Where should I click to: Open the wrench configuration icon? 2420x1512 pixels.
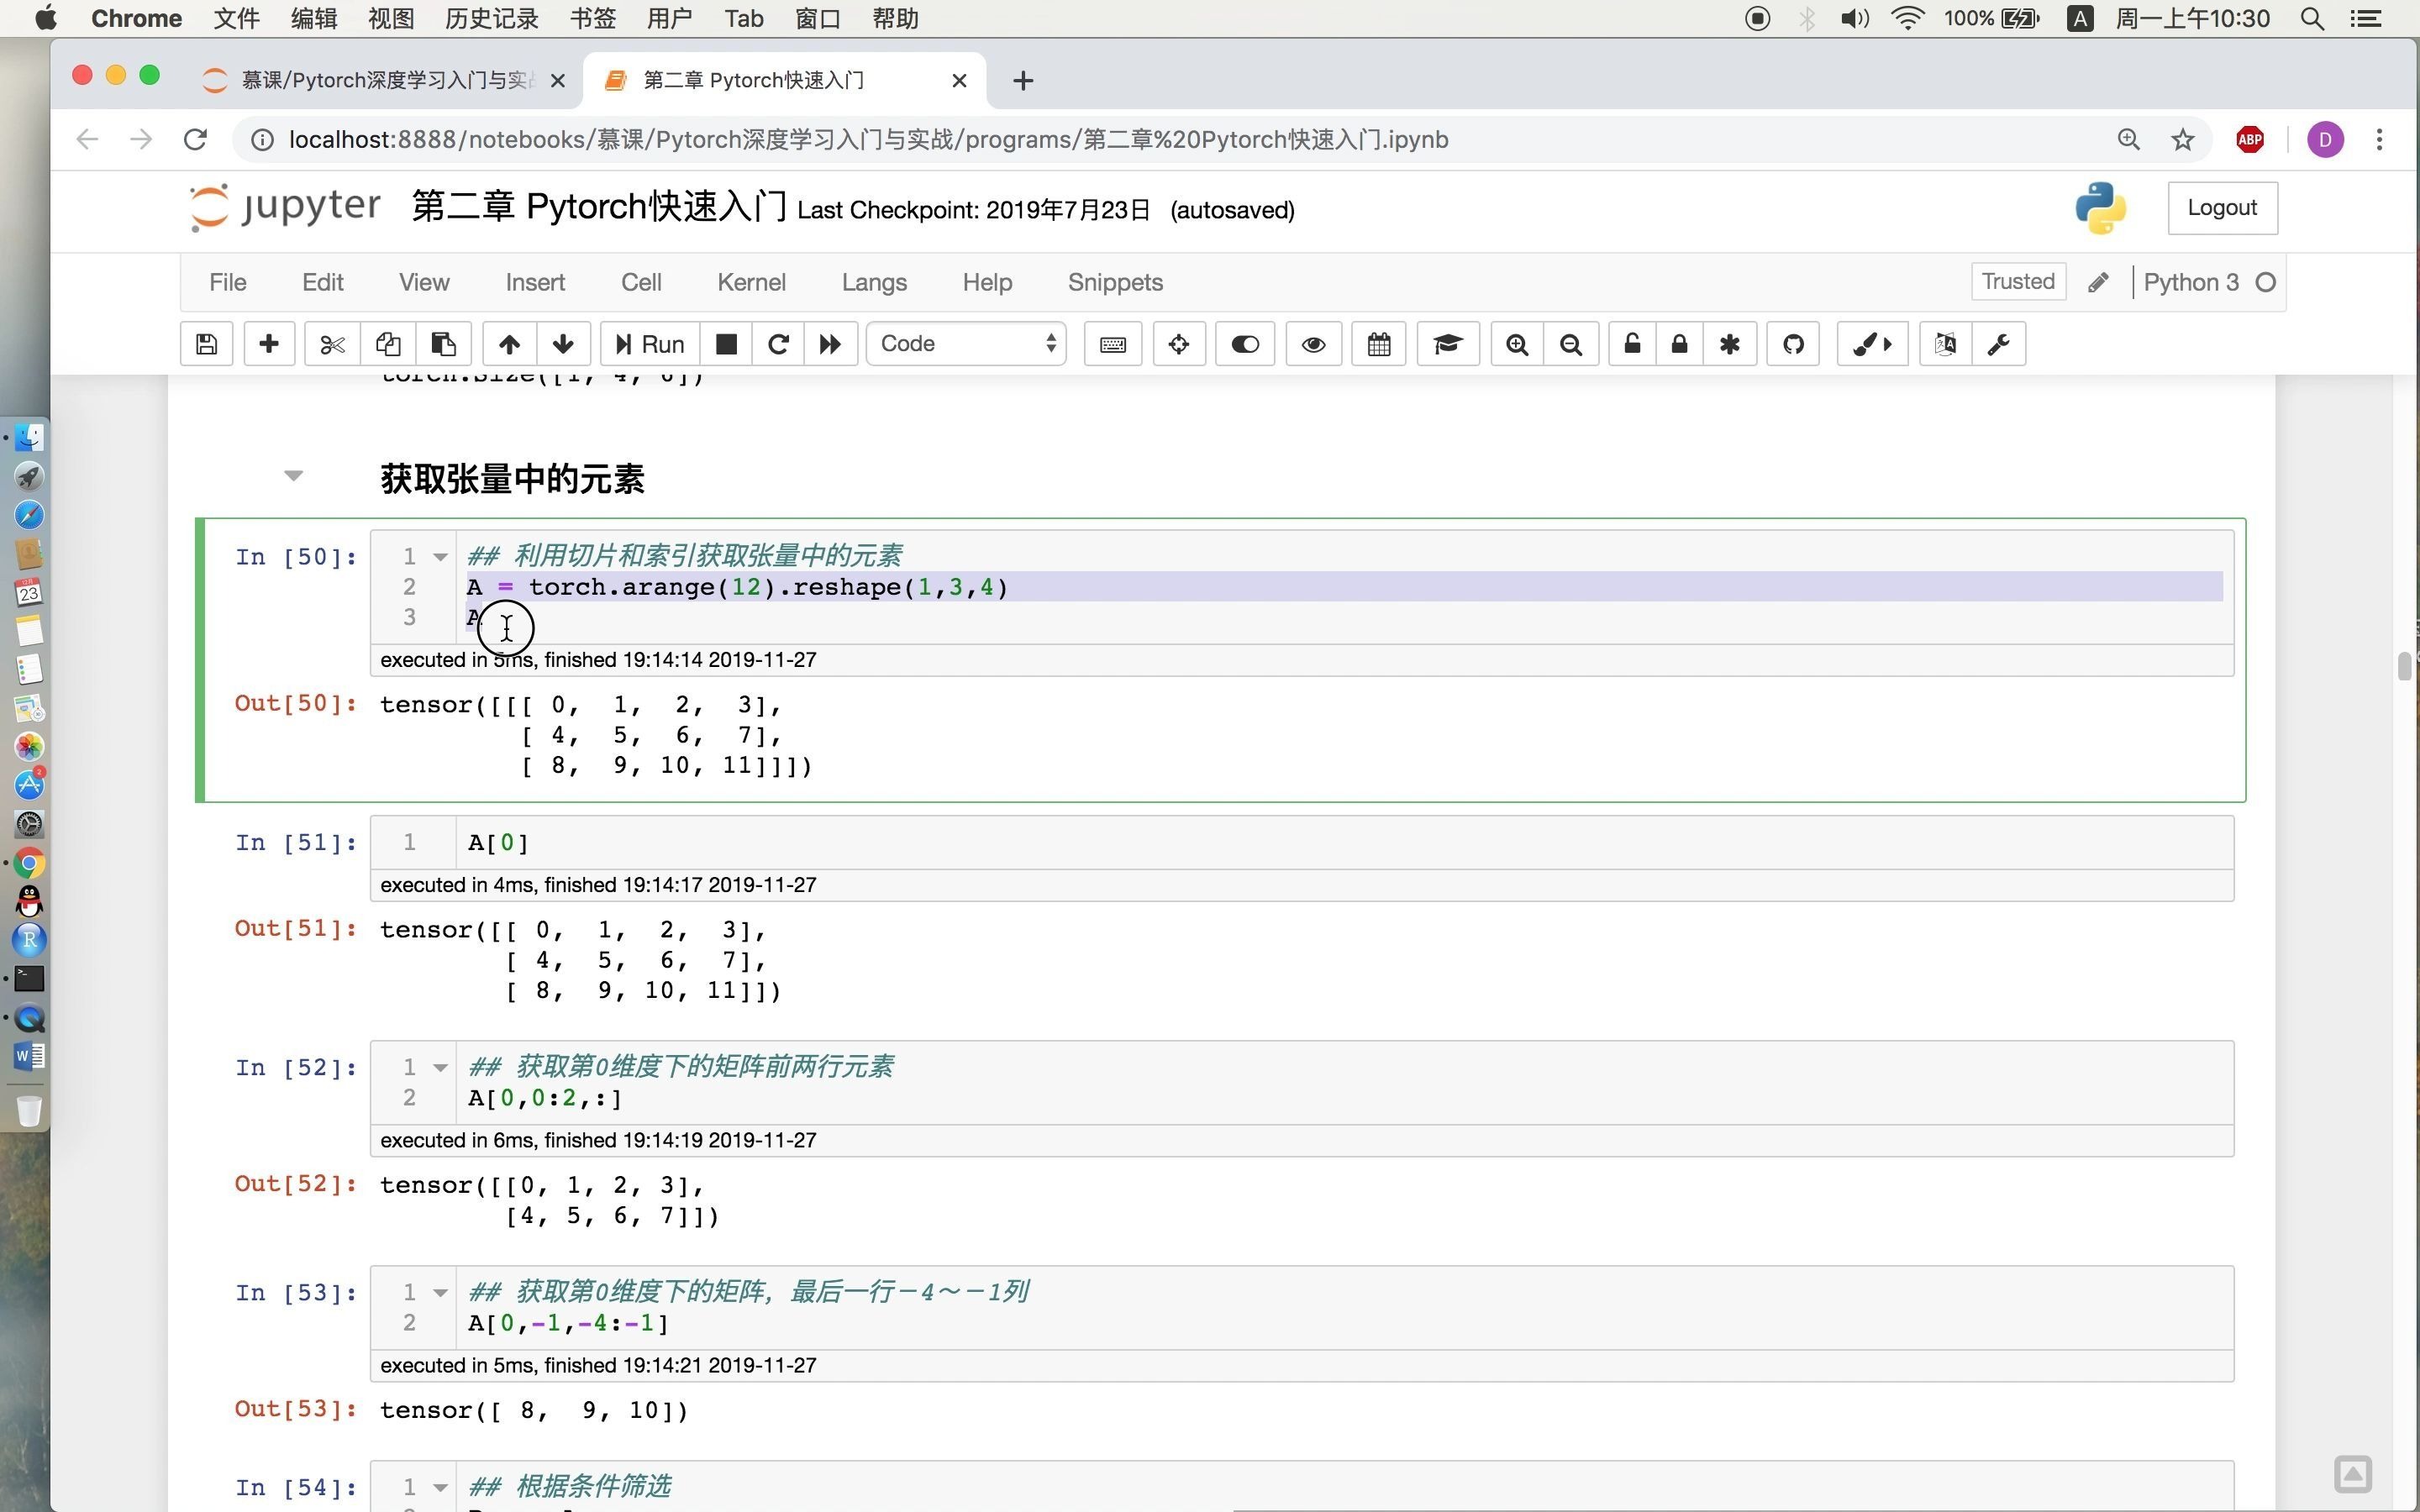[x=1999, y=344]
